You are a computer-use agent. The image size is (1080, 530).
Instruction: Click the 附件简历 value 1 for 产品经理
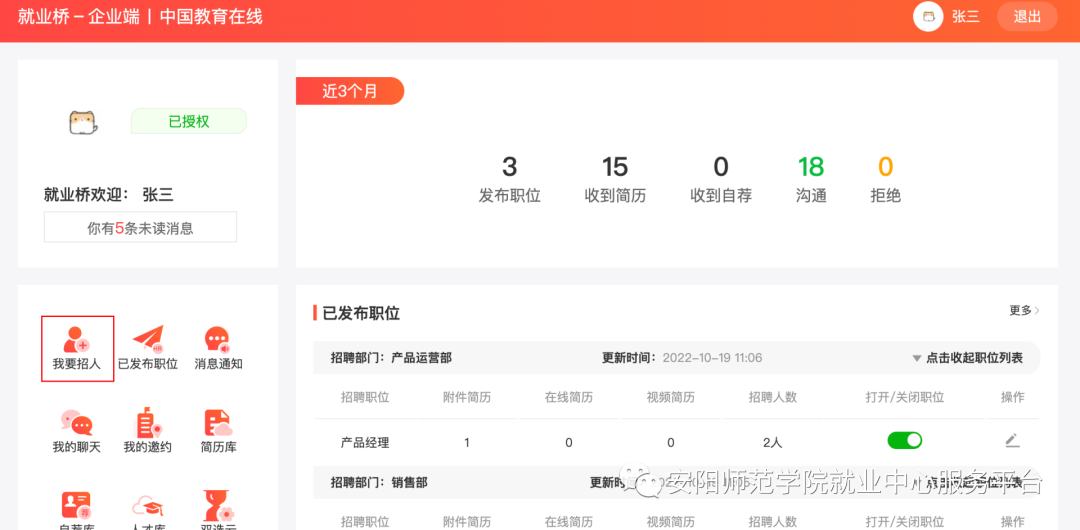tap(466, 443)
